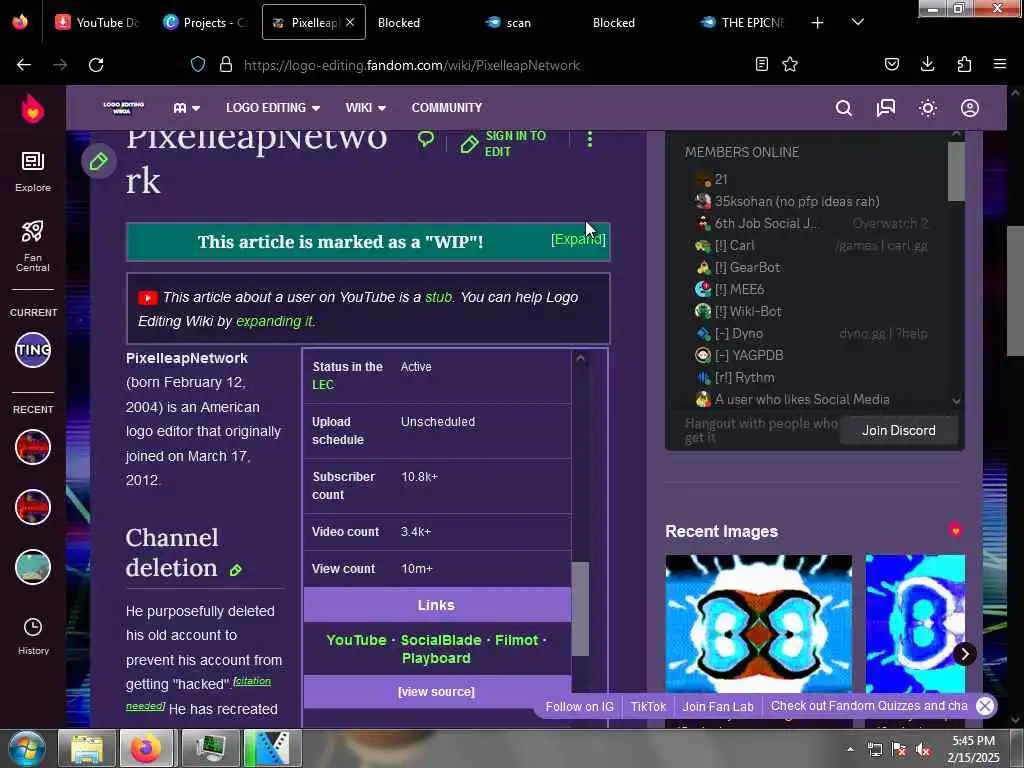Viewport: 1024px width, 768px height.
Task: Open History in the Fandom sidebar
Action: point(33,636)
